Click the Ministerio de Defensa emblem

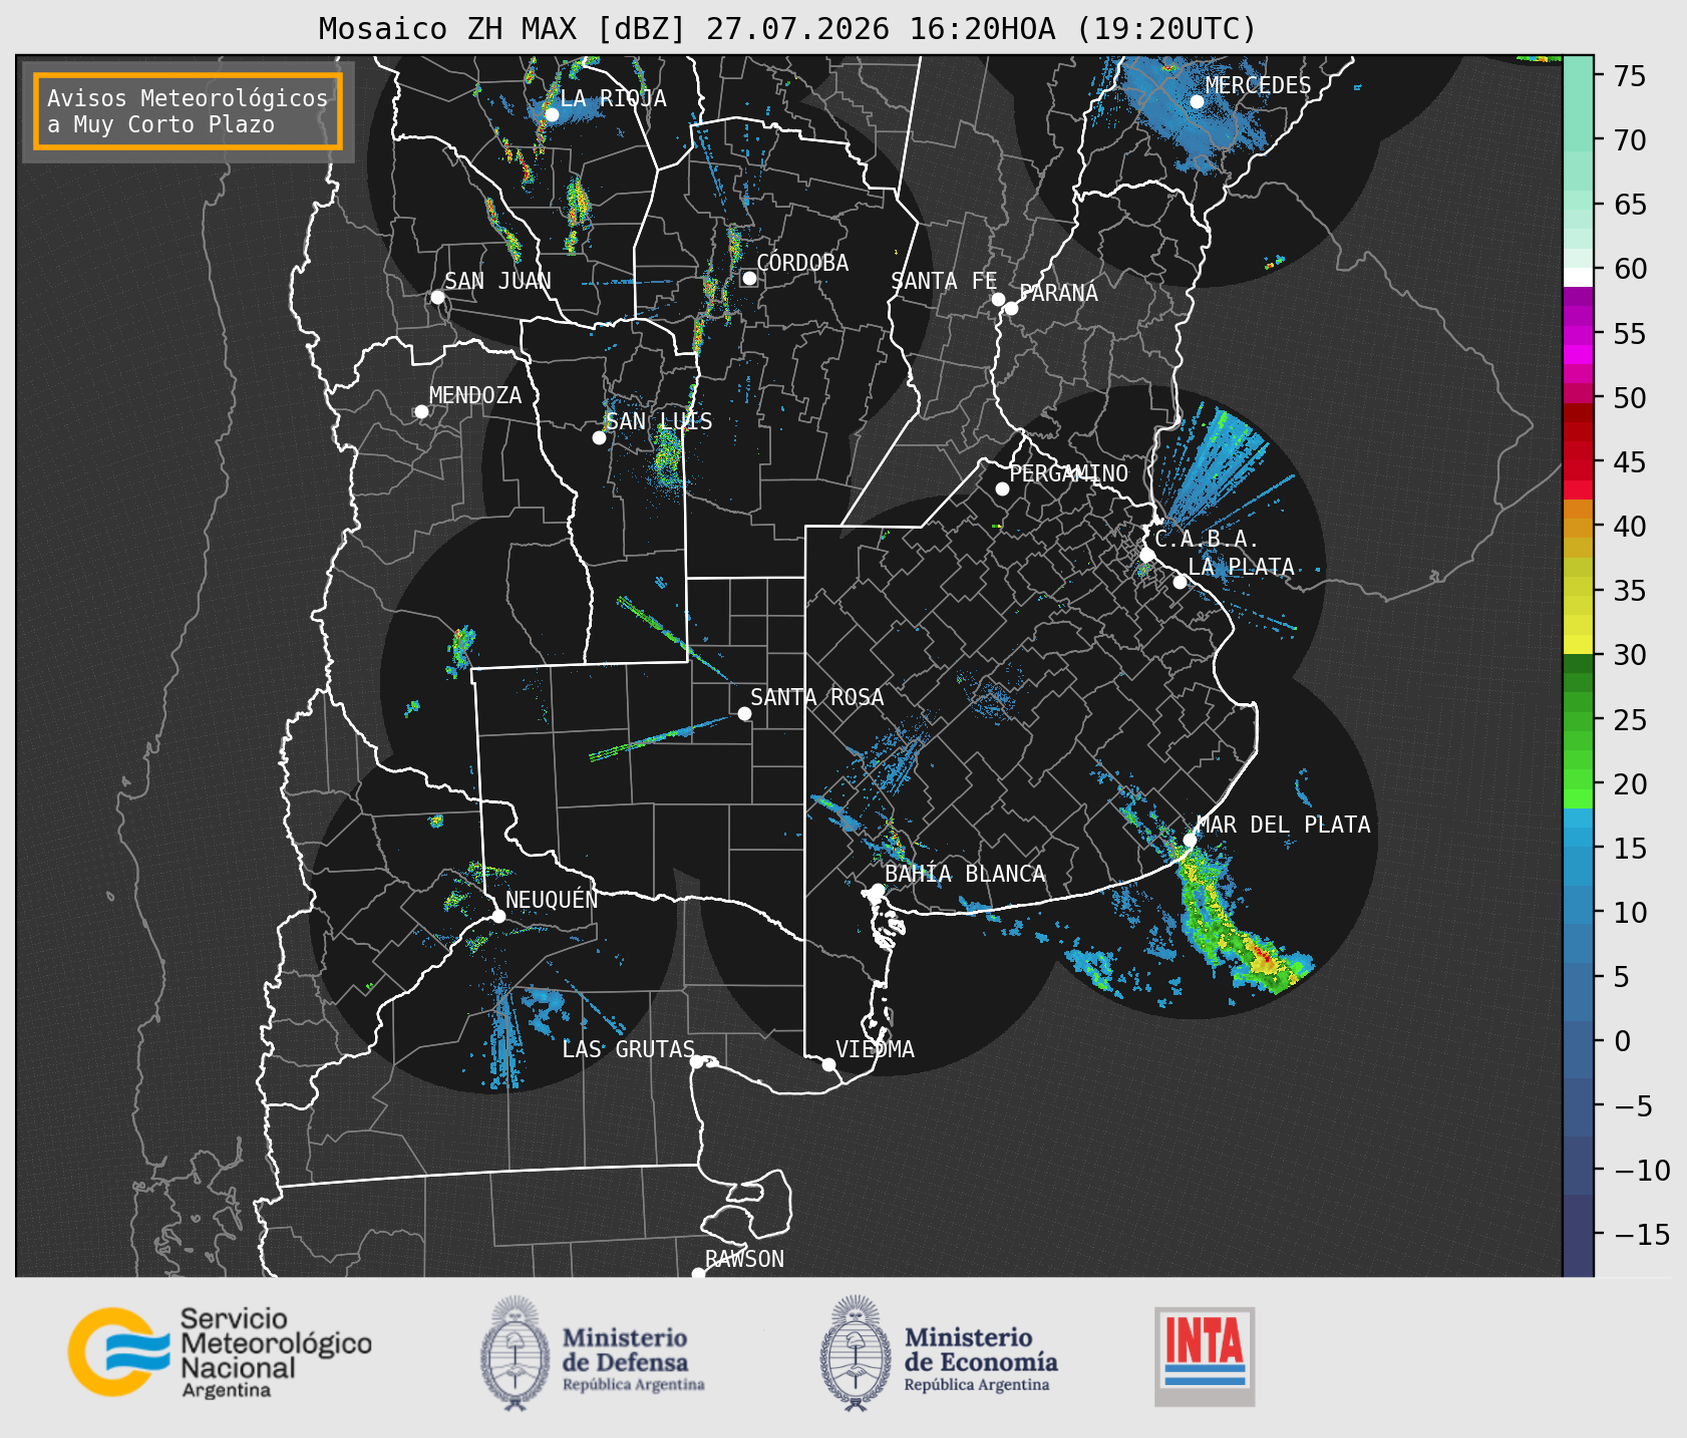tap(514, 1353)
